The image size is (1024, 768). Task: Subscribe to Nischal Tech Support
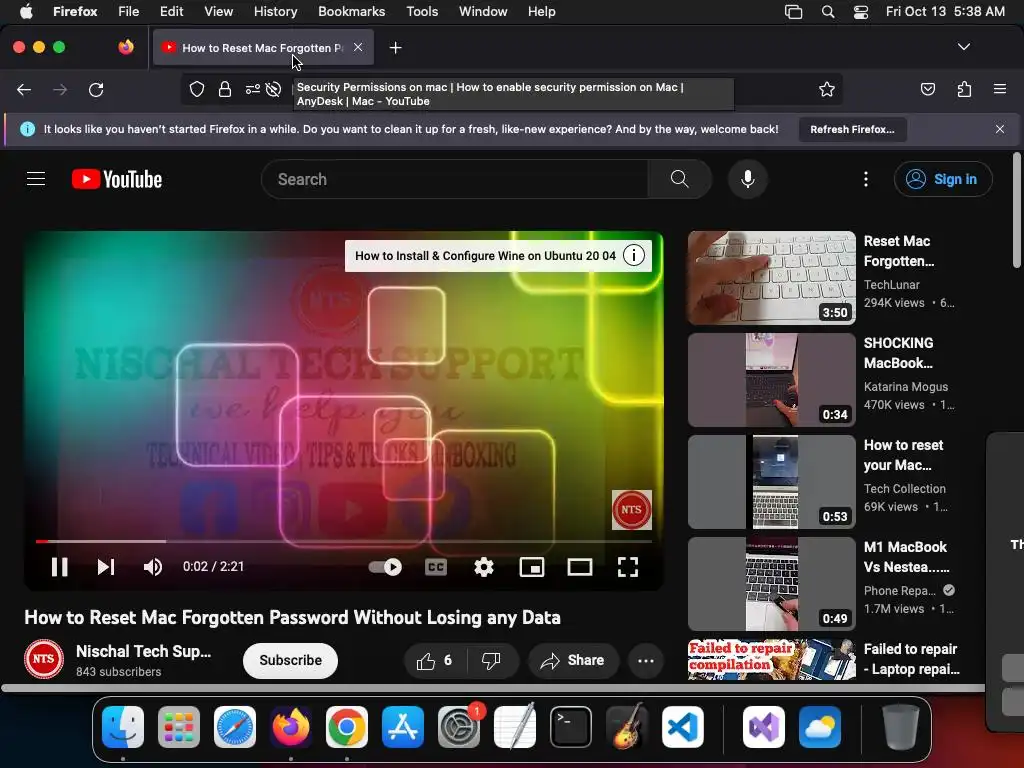[290, 660]
